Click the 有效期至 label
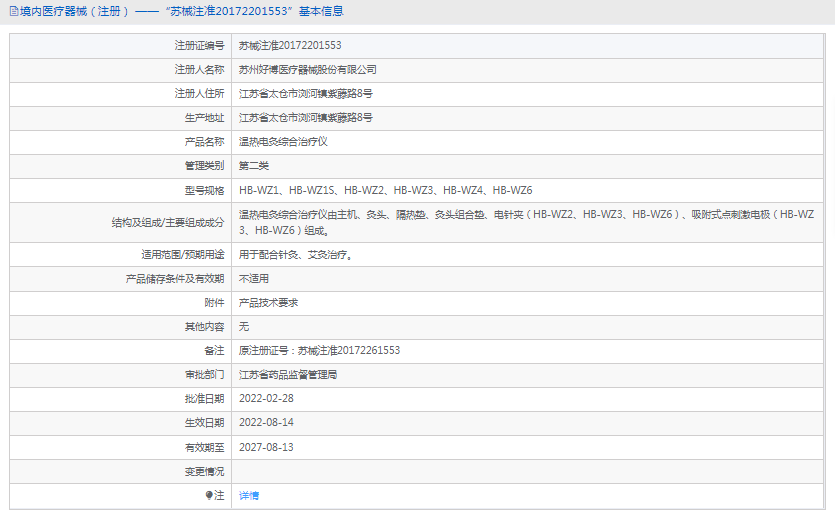The height and width of the screenshot is (516, 835). [x=204, y=447]
